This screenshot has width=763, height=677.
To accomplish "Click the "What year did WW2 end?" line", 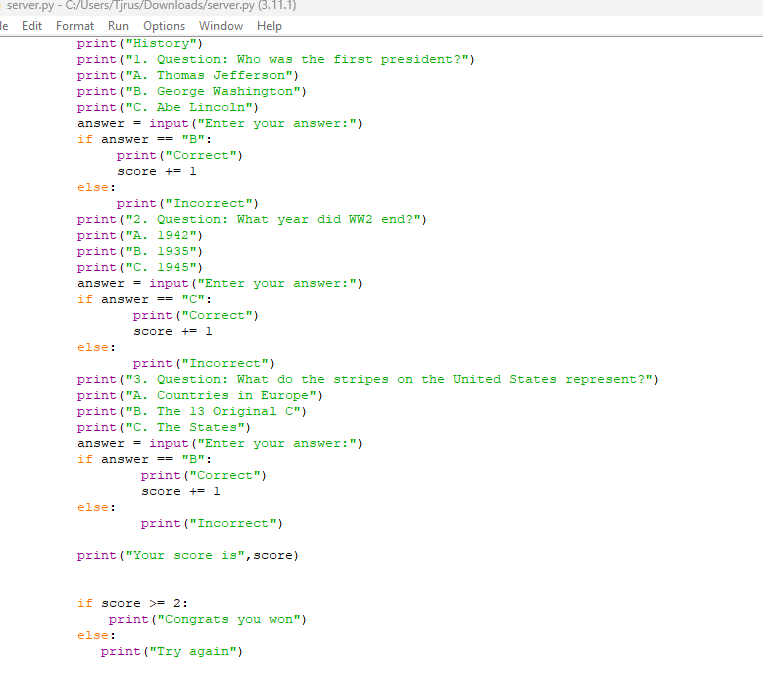I will point(252,219).
